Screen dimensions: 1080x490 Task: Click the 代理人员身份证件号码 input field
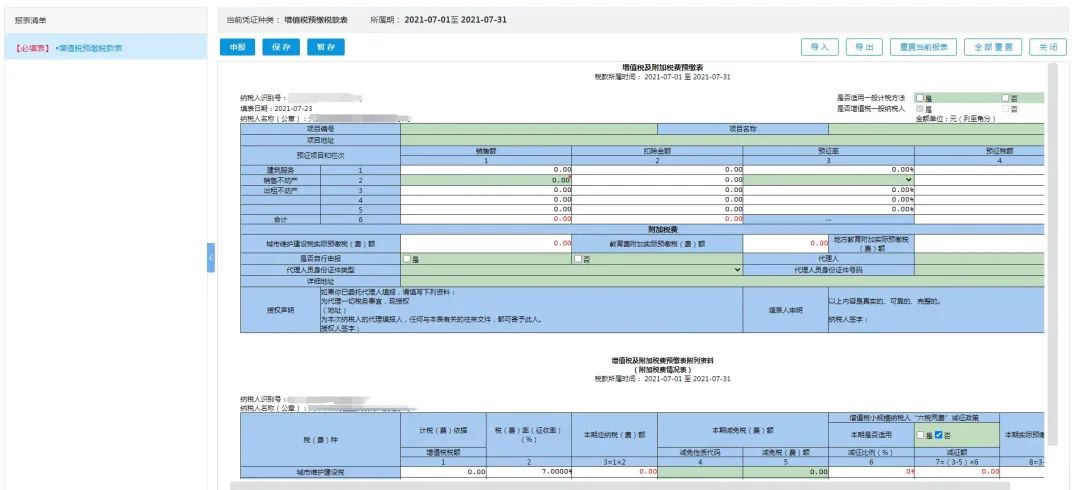[x=979, y=269]
